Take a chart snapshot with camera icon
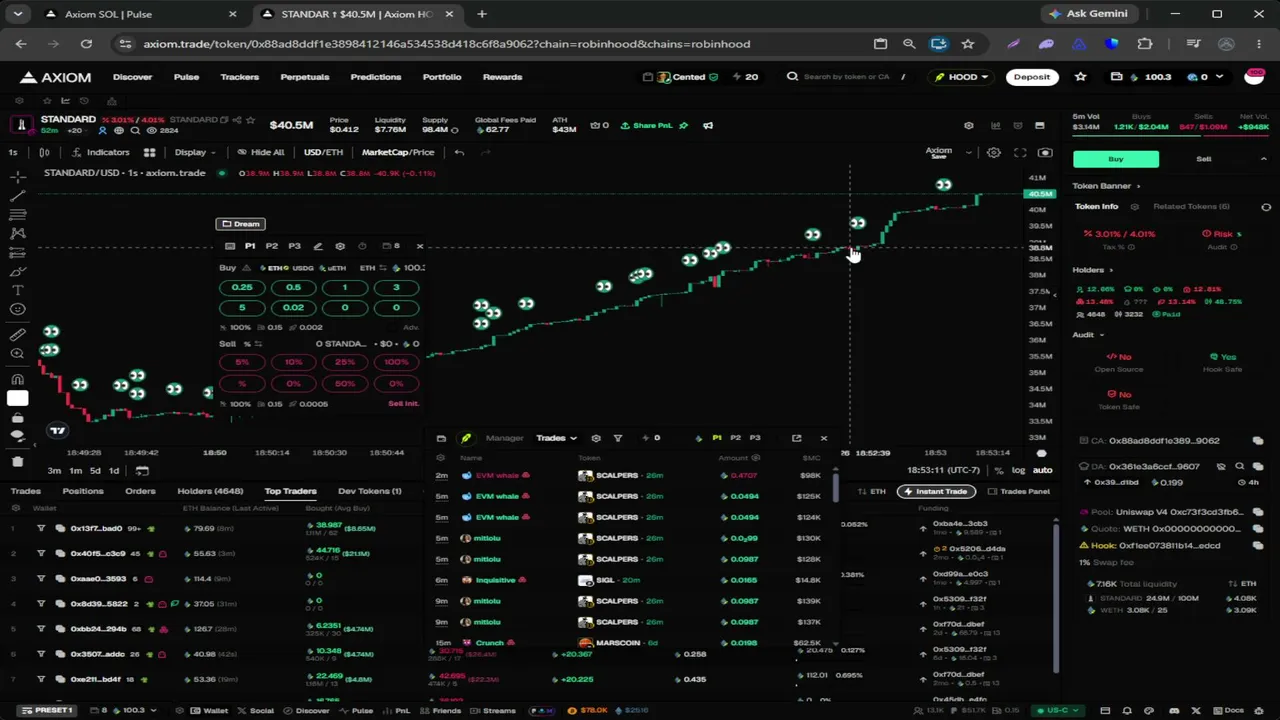1280x720 pixels. coord(1045,152)
